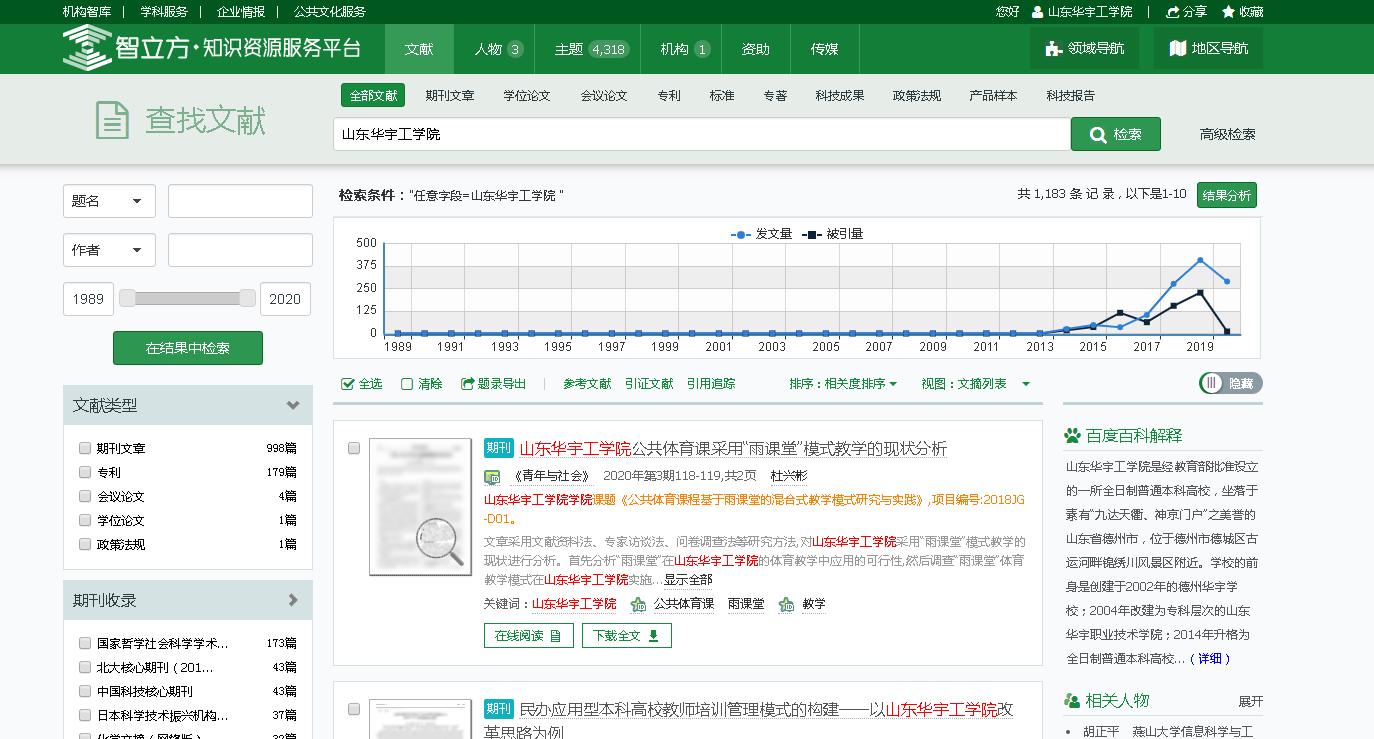Click 在结果中检索 button

coord(188,348)
